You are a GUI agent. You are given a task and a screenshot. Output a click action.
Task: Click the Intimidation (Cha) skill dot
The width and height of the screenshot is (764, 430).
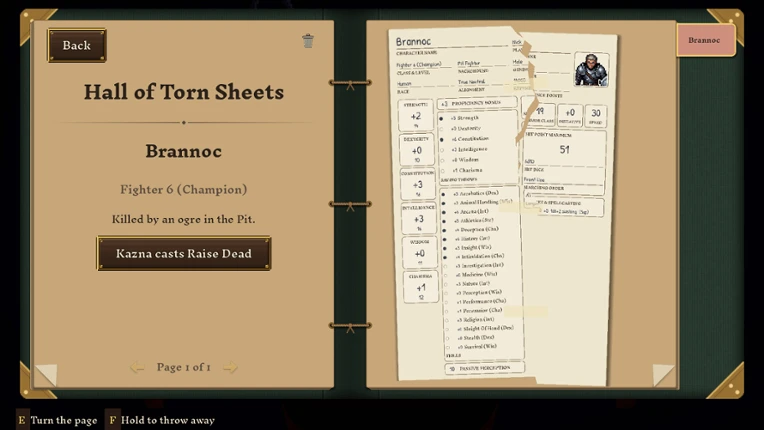(x=445, y=257)
